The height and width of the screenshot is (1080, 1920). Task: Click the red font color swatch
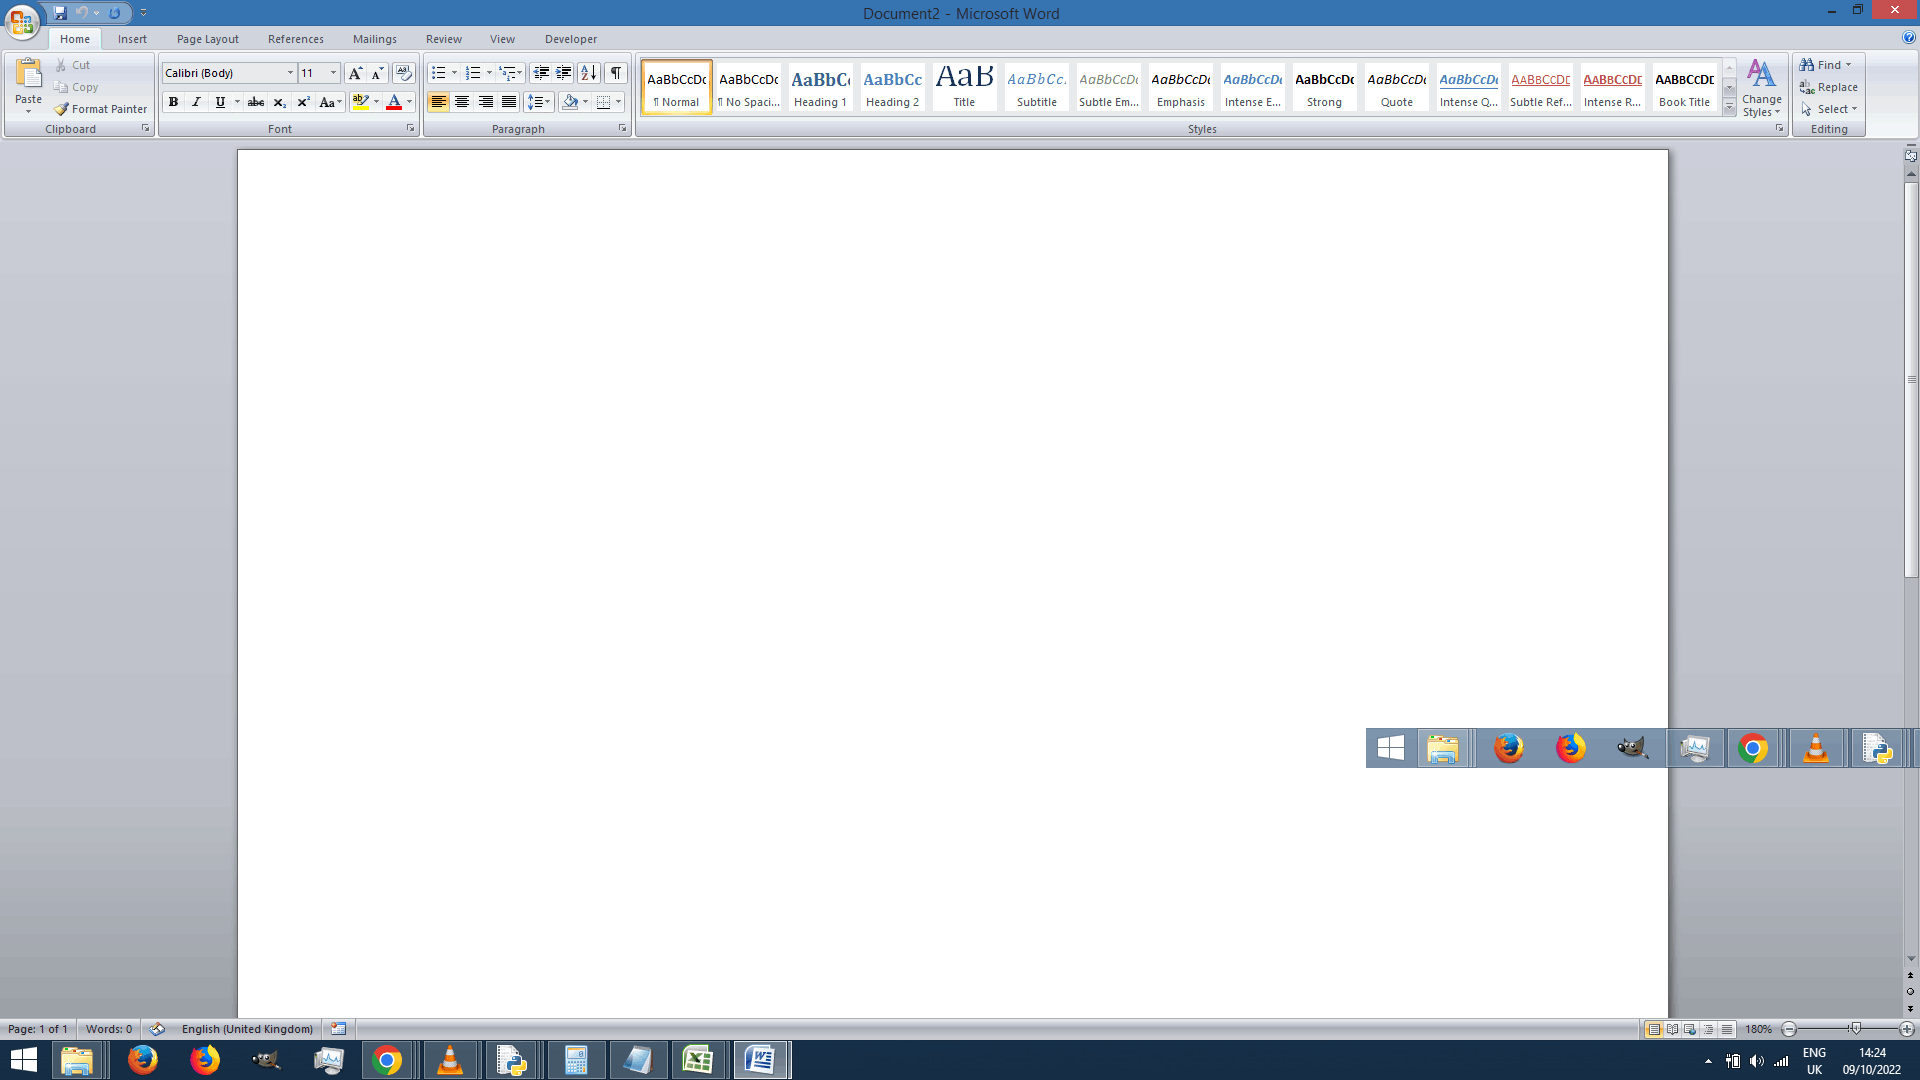pos(394,102)
